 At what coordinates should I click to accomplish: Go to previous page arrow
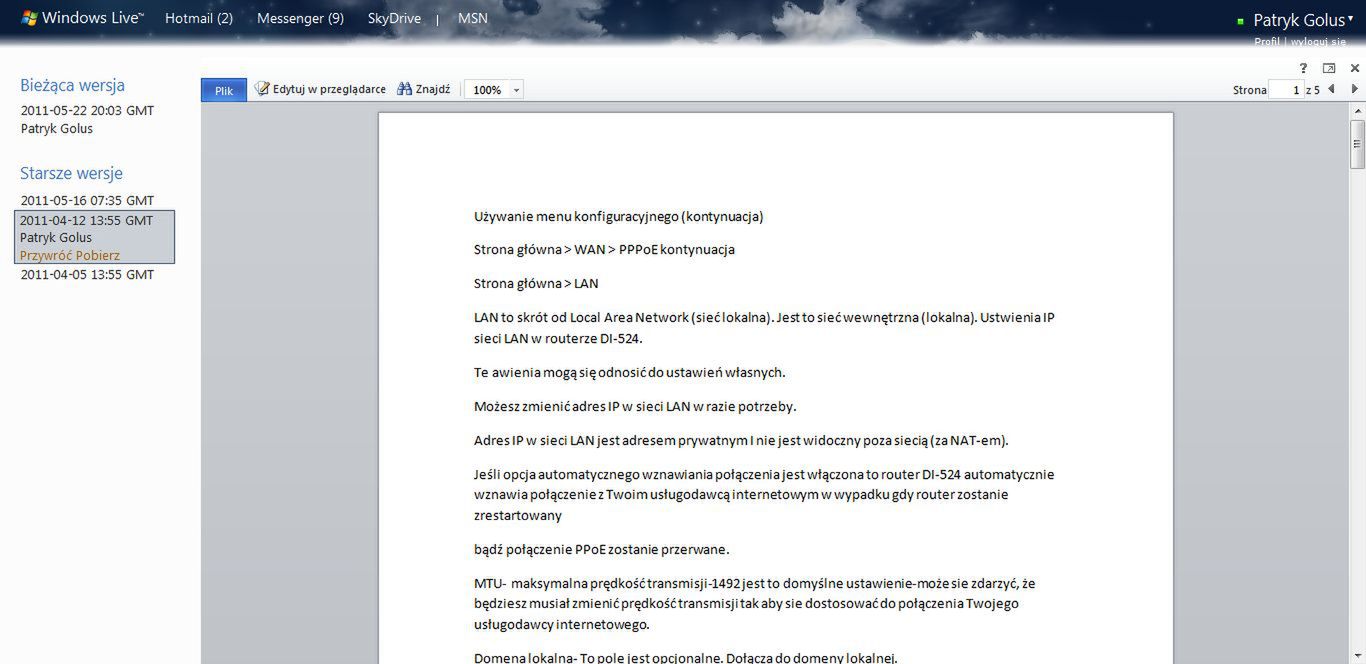click(1331, 89)
